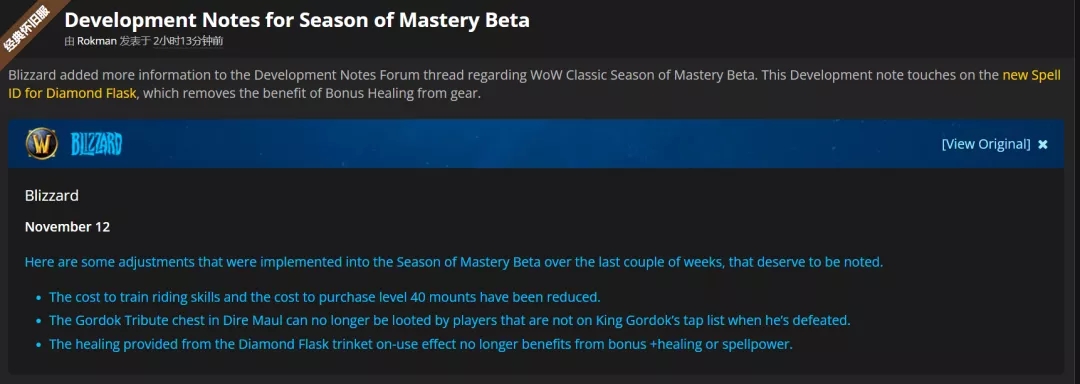Click the November 12 date heading
The height and width of the screenshot is (384, 1080).
click(68, 227)
